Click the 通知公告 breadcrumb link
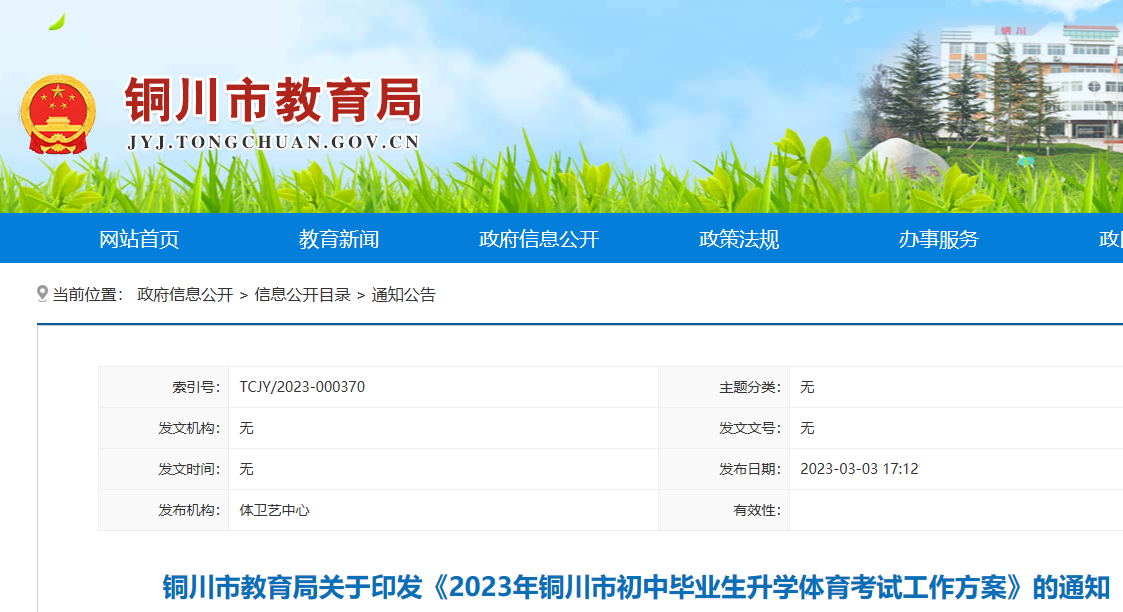Screen dimensions: 1123x612 point(404,295)
